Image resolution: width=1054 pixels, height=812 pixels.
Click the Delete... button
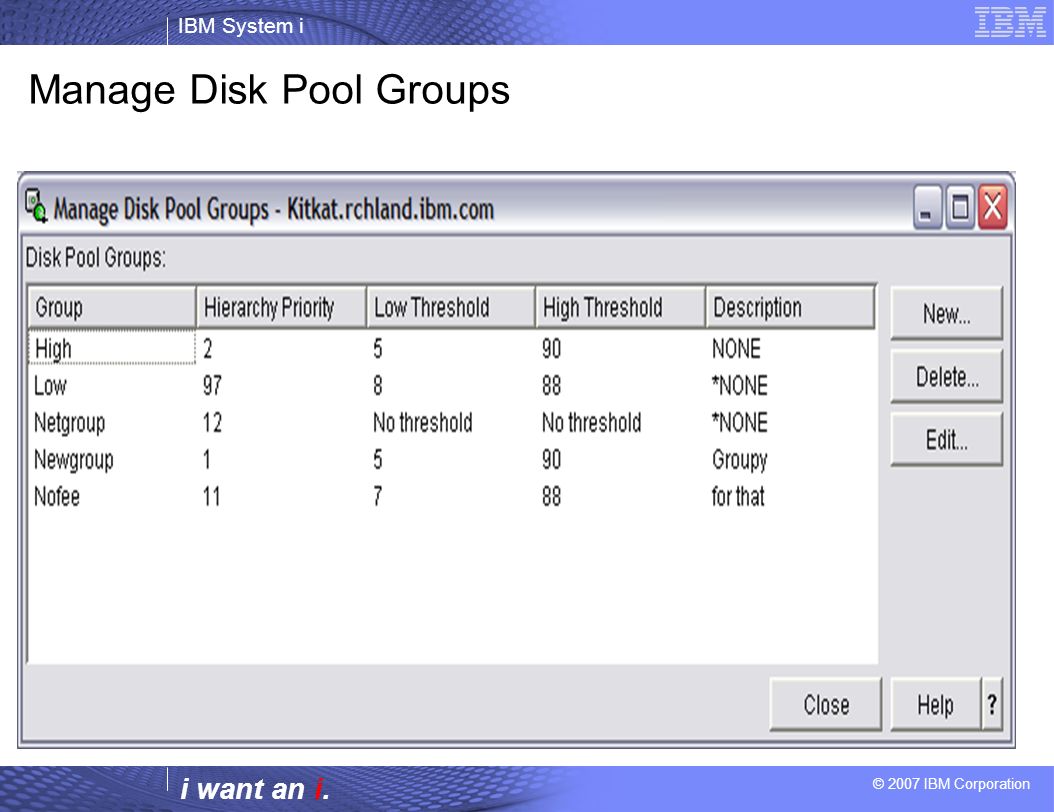(946, 376)
